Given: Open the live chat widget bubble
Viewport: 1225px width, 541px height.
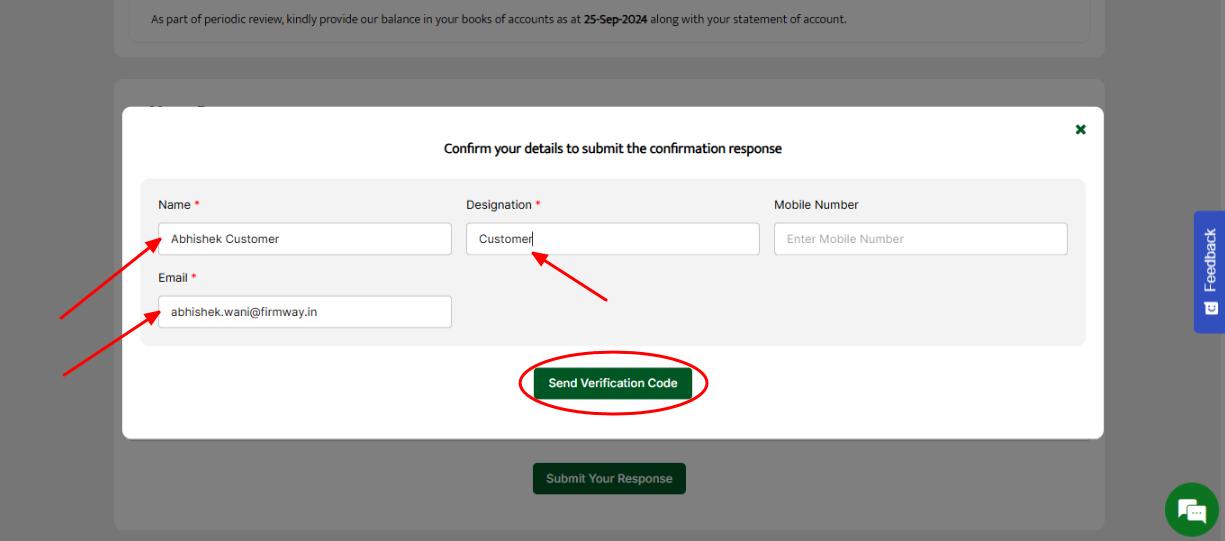Looking at the screenshot, I should click(x=1191, y=510).
